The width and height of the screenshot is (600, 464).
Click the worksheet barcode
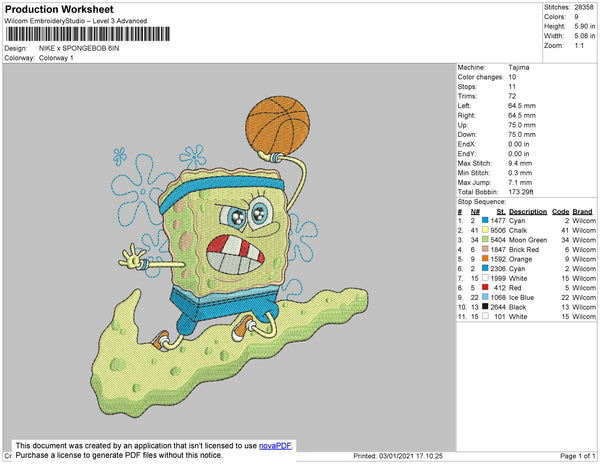(88, 34)
